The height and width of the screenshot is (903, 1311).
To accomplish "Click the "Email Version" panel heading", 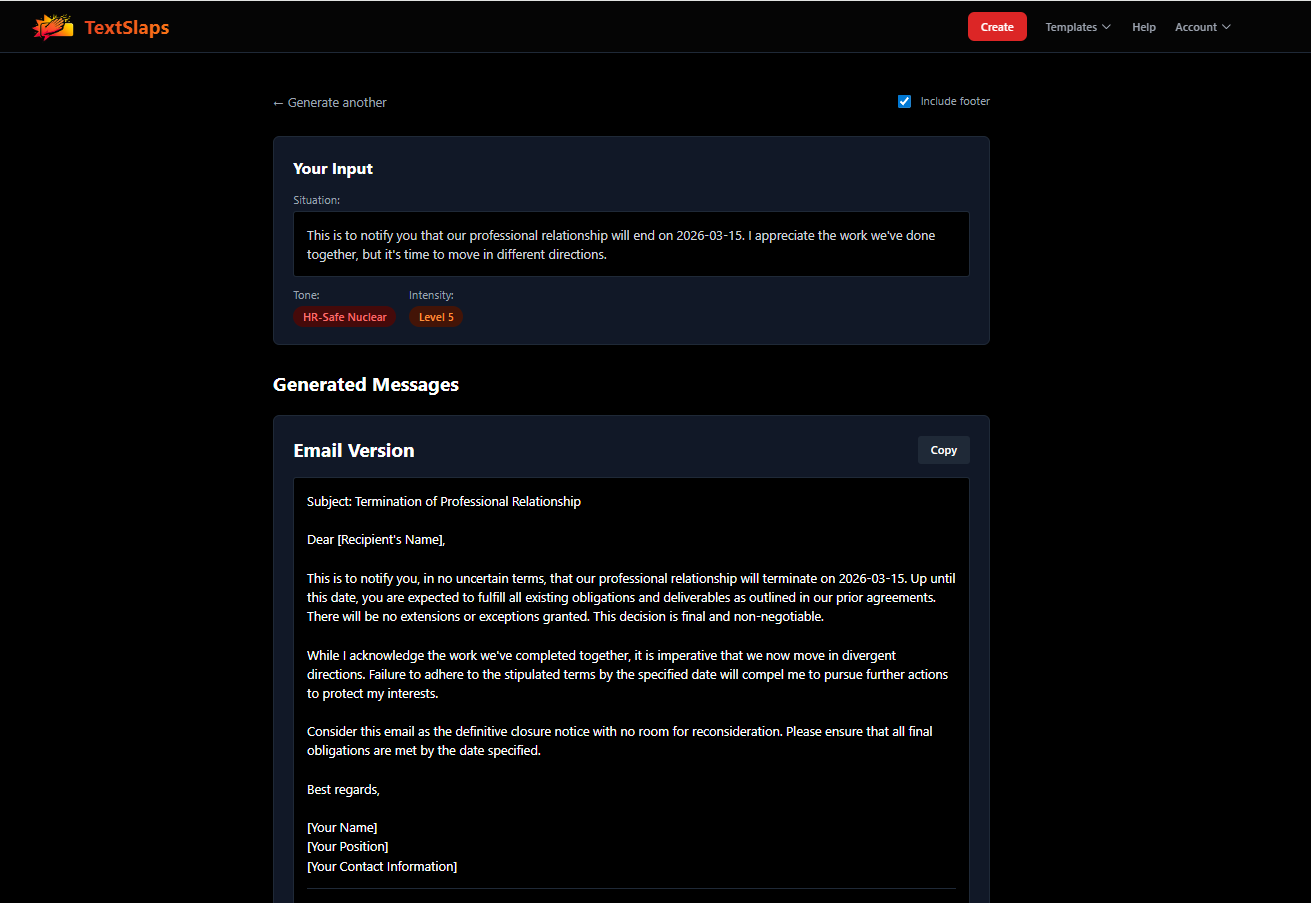I will click(353, 450).
